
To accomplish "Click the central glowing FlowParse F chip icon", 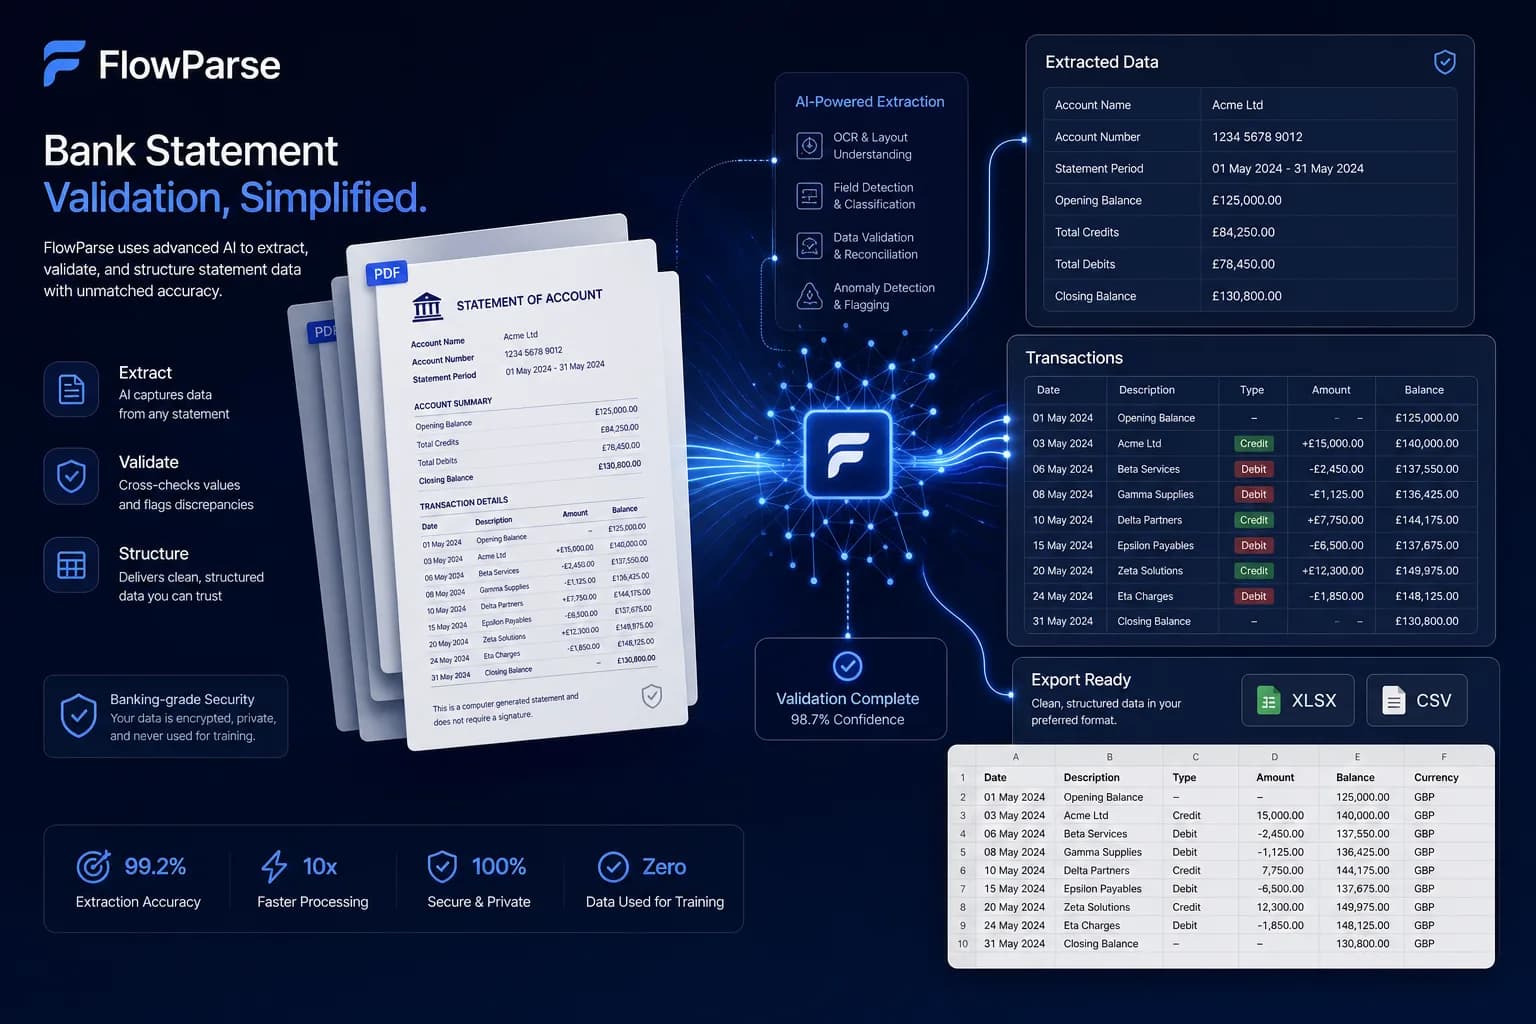I will point(848,454).
